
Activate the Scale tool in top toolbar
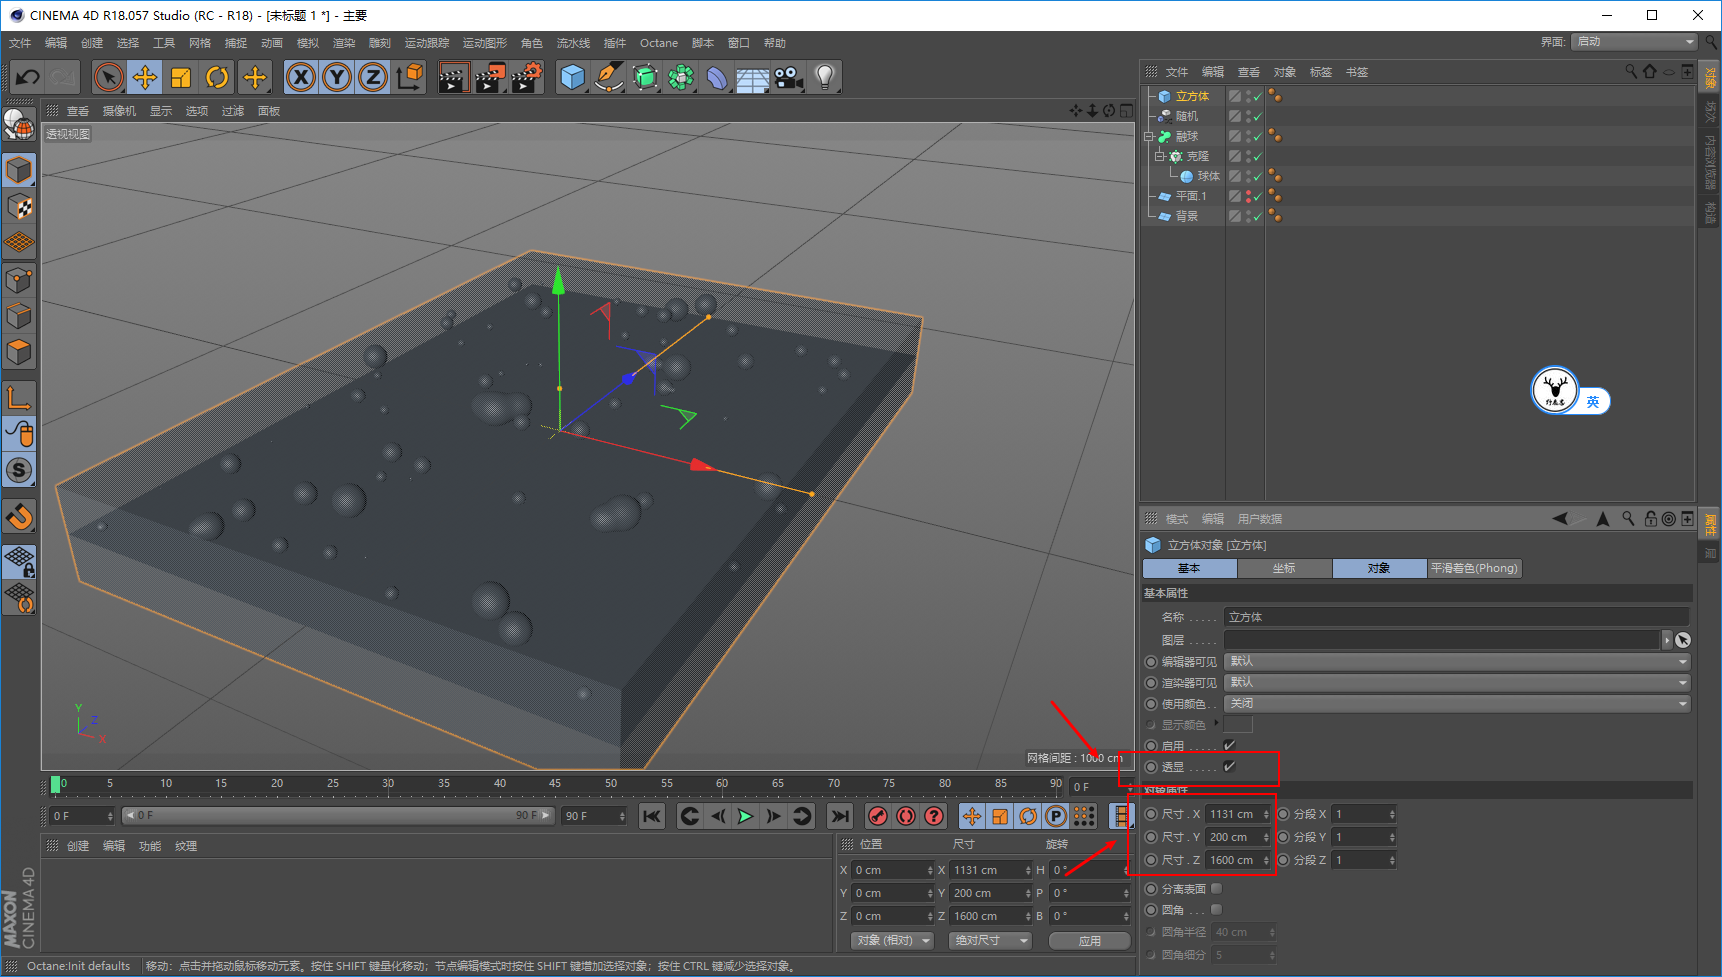pyautogui.click(x=181, y=77)
